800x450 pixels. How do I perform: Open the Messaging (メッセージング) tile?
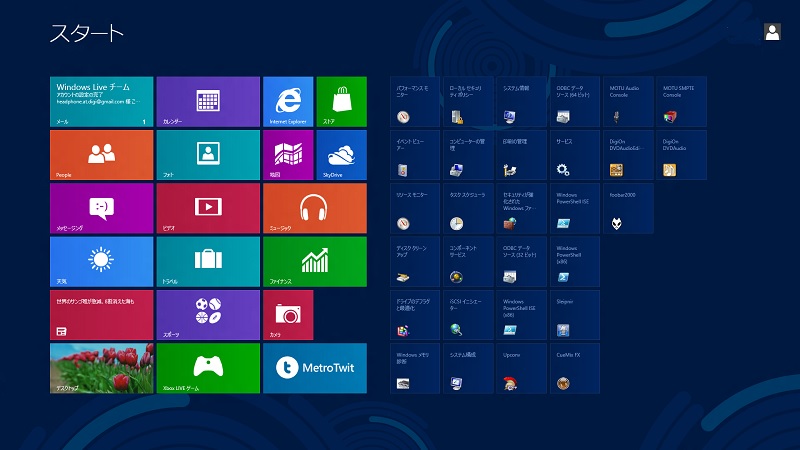pos(102,208)
